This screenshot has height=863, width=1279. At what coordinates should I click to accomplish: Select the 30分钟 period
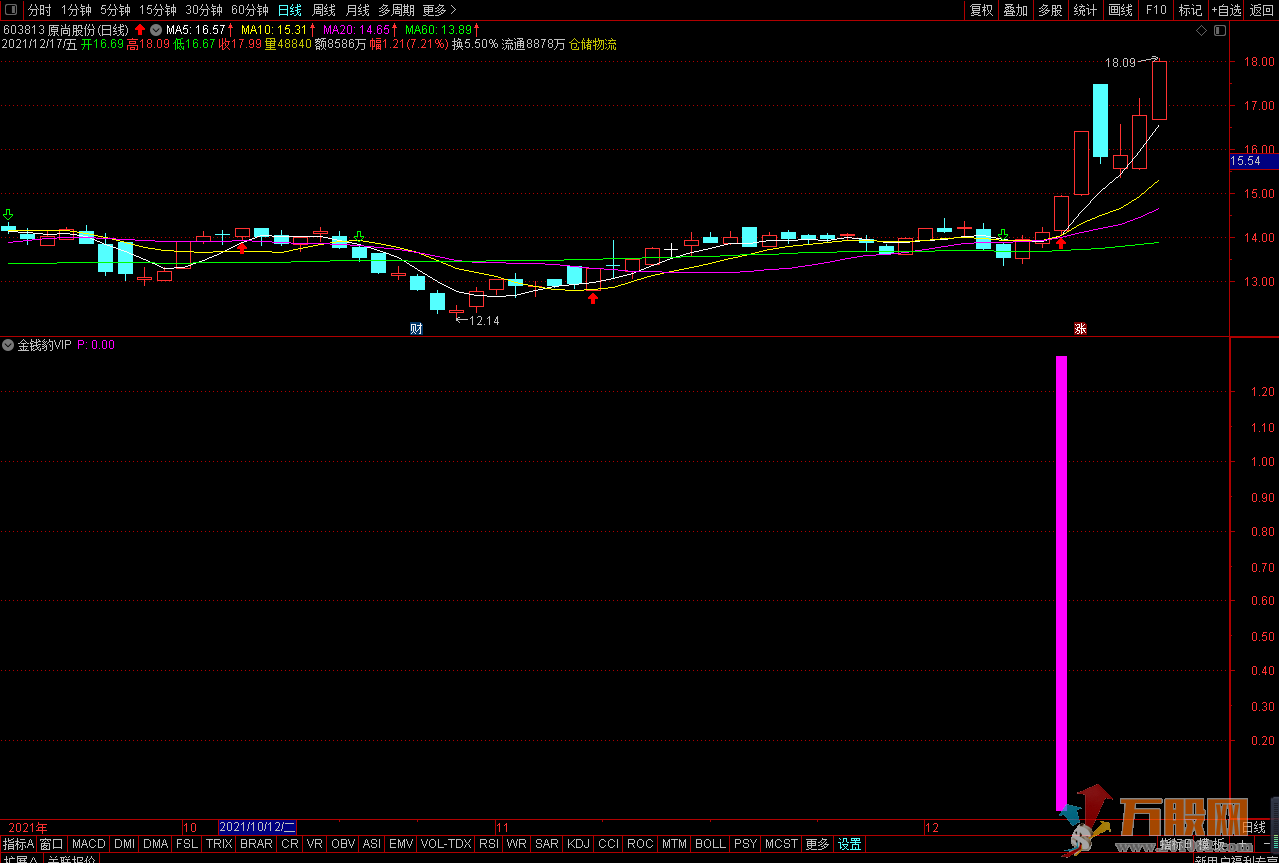pyautogui.click(x=203, y=10)
